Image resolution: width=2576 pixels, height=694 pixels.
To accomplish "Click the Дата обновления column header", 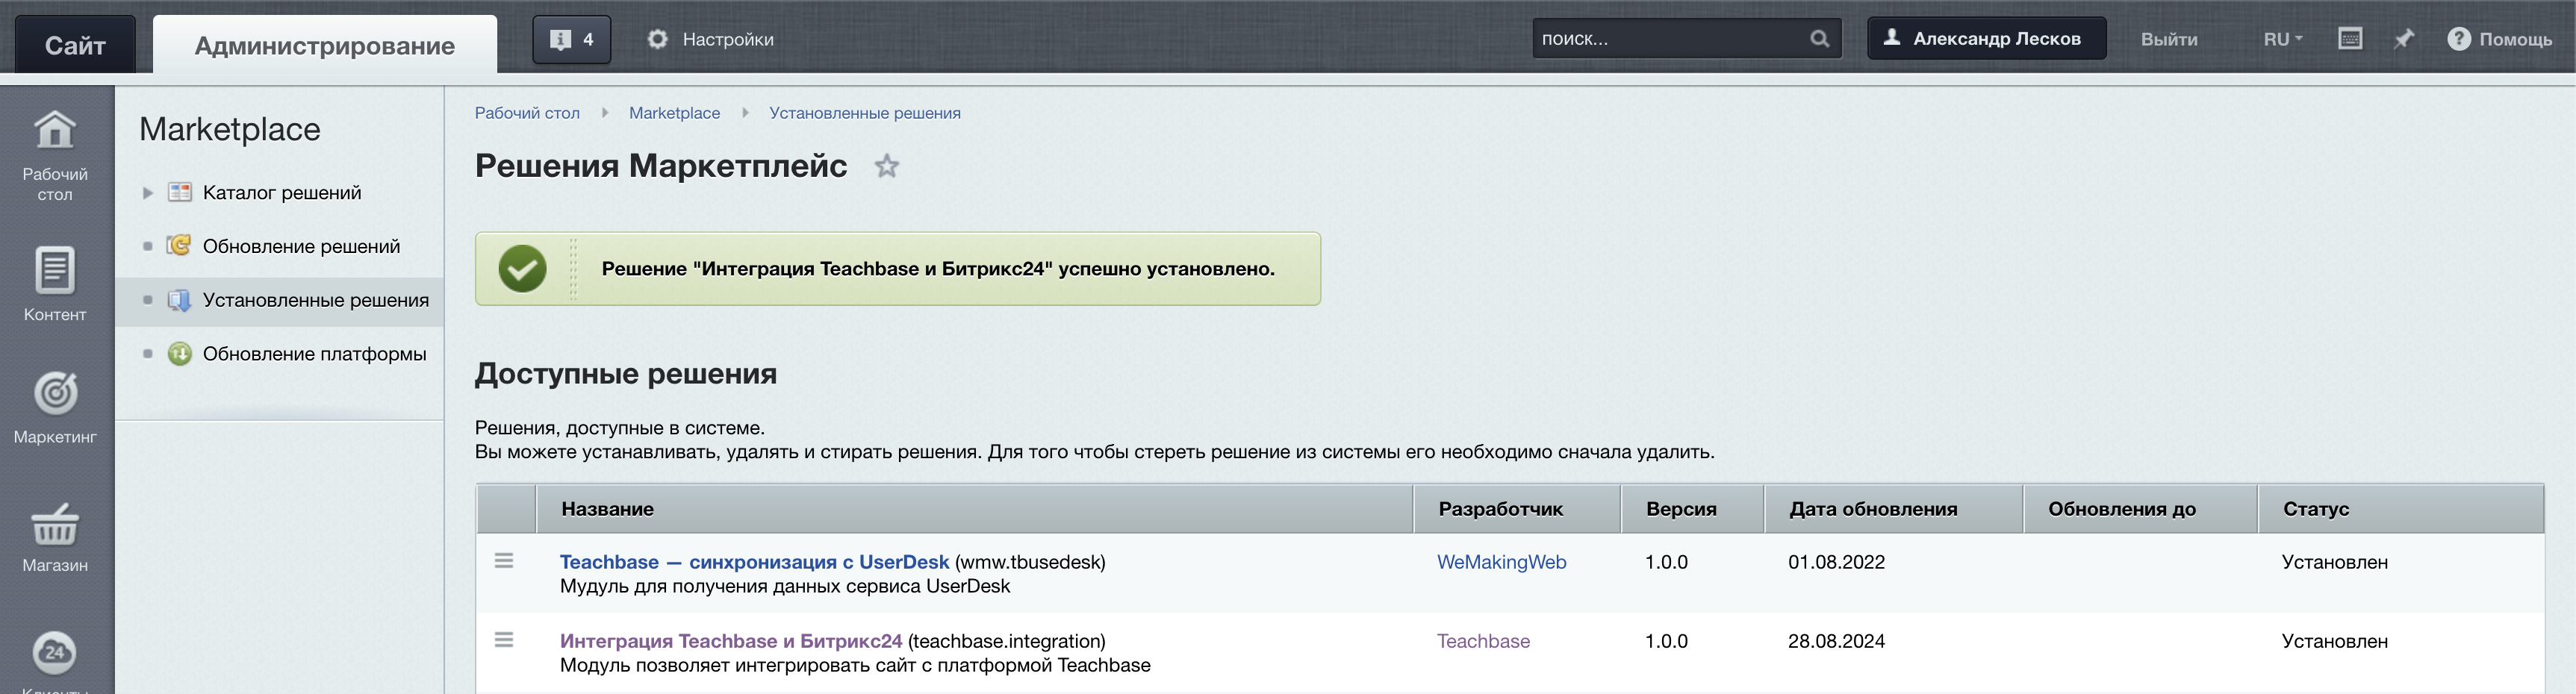I will pos(1894,509).
